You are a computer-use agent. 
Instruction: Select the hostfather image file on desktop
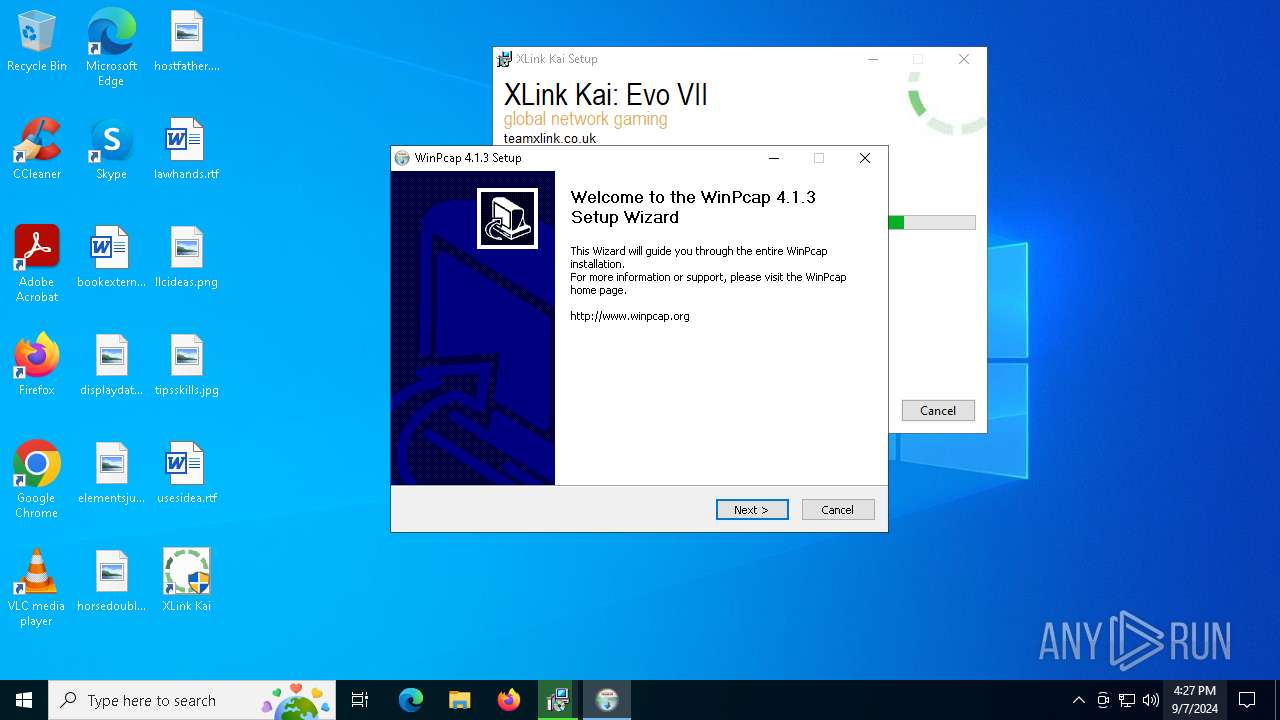pos(186,42)
